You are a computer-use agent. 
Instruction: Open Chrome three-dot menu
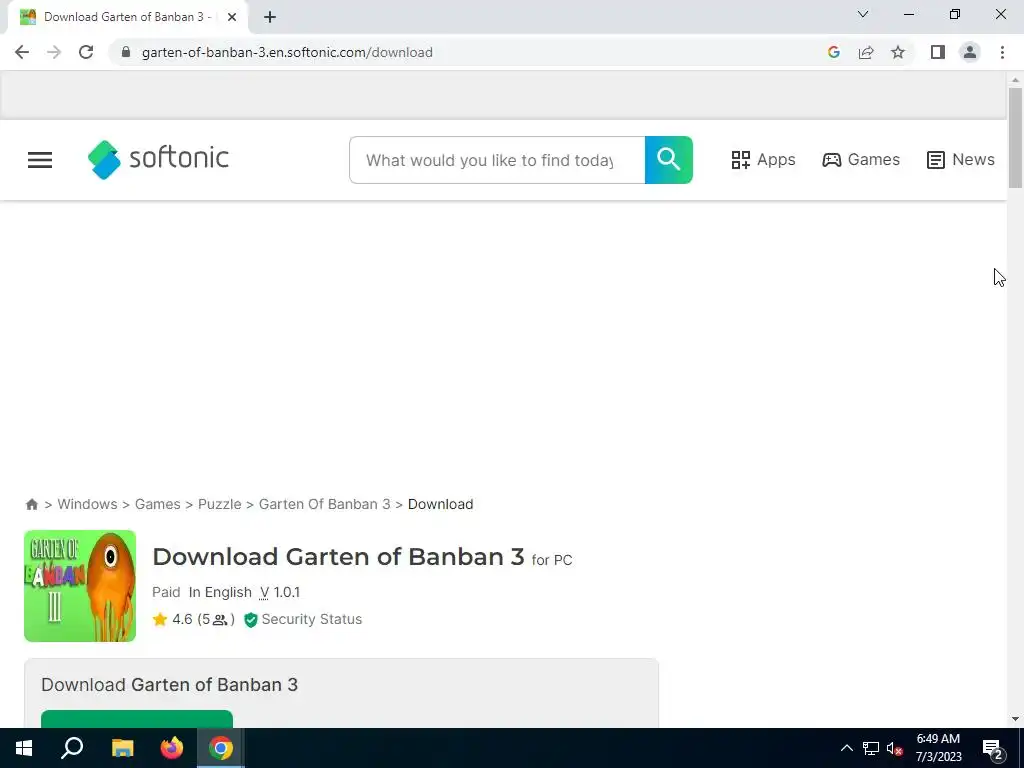tap(1002, 52)
